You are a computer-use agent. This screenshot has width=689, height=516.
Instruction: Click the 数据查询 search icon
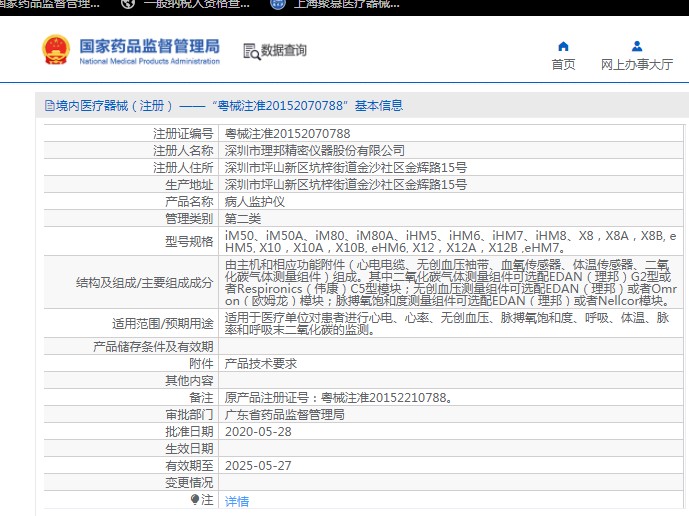pos(252,51)
